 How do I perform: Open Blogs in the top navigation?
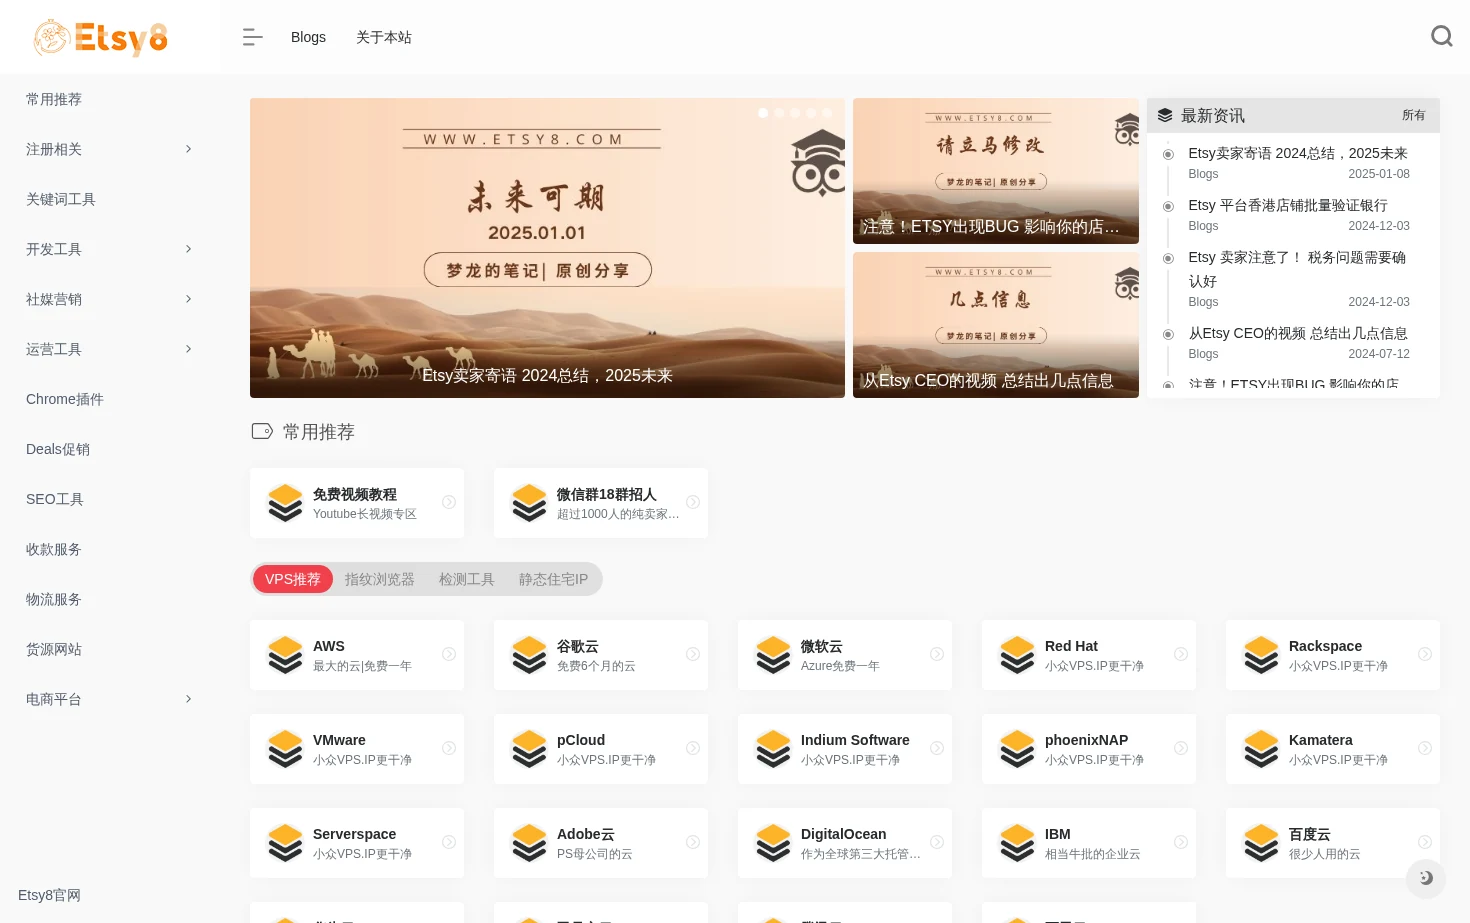pyautogui.click(x=308, y=37)
